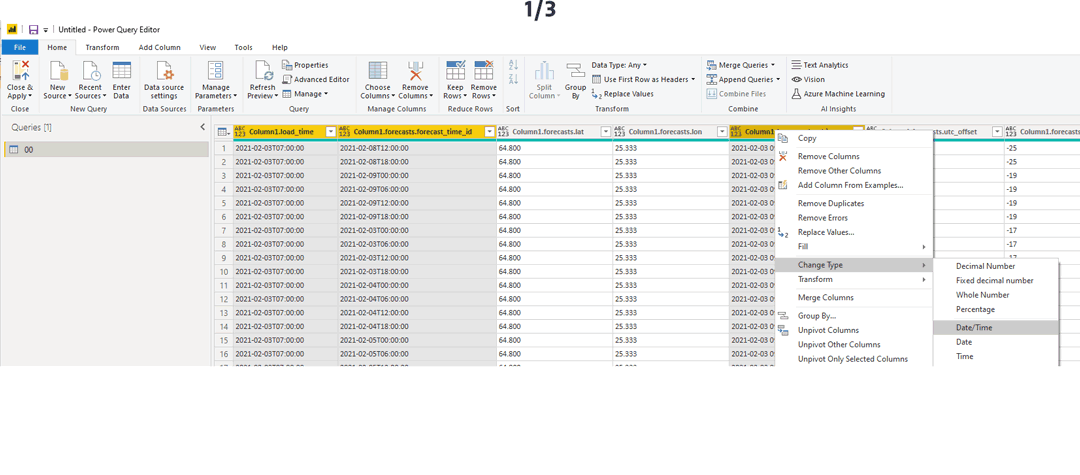The height and width of the screenshot is (475, 1080).
Task: Open filter dropdown for Column1.forecasts.lat
Action: [x=605, y=131]
